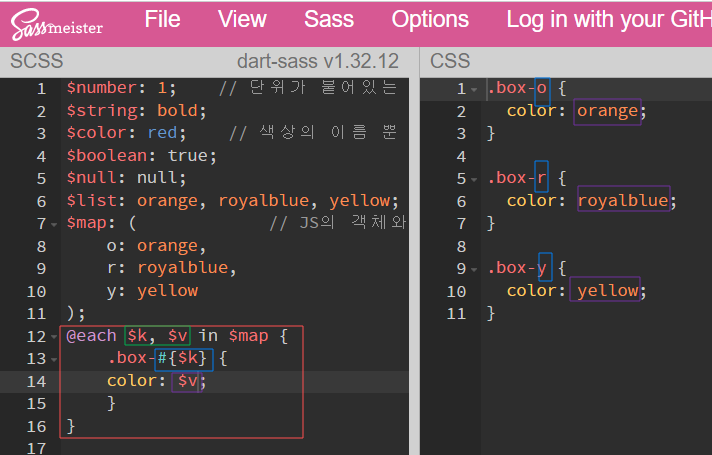Open the Sass menu
This screenshot has height=455, width=712.
[329, 20]
